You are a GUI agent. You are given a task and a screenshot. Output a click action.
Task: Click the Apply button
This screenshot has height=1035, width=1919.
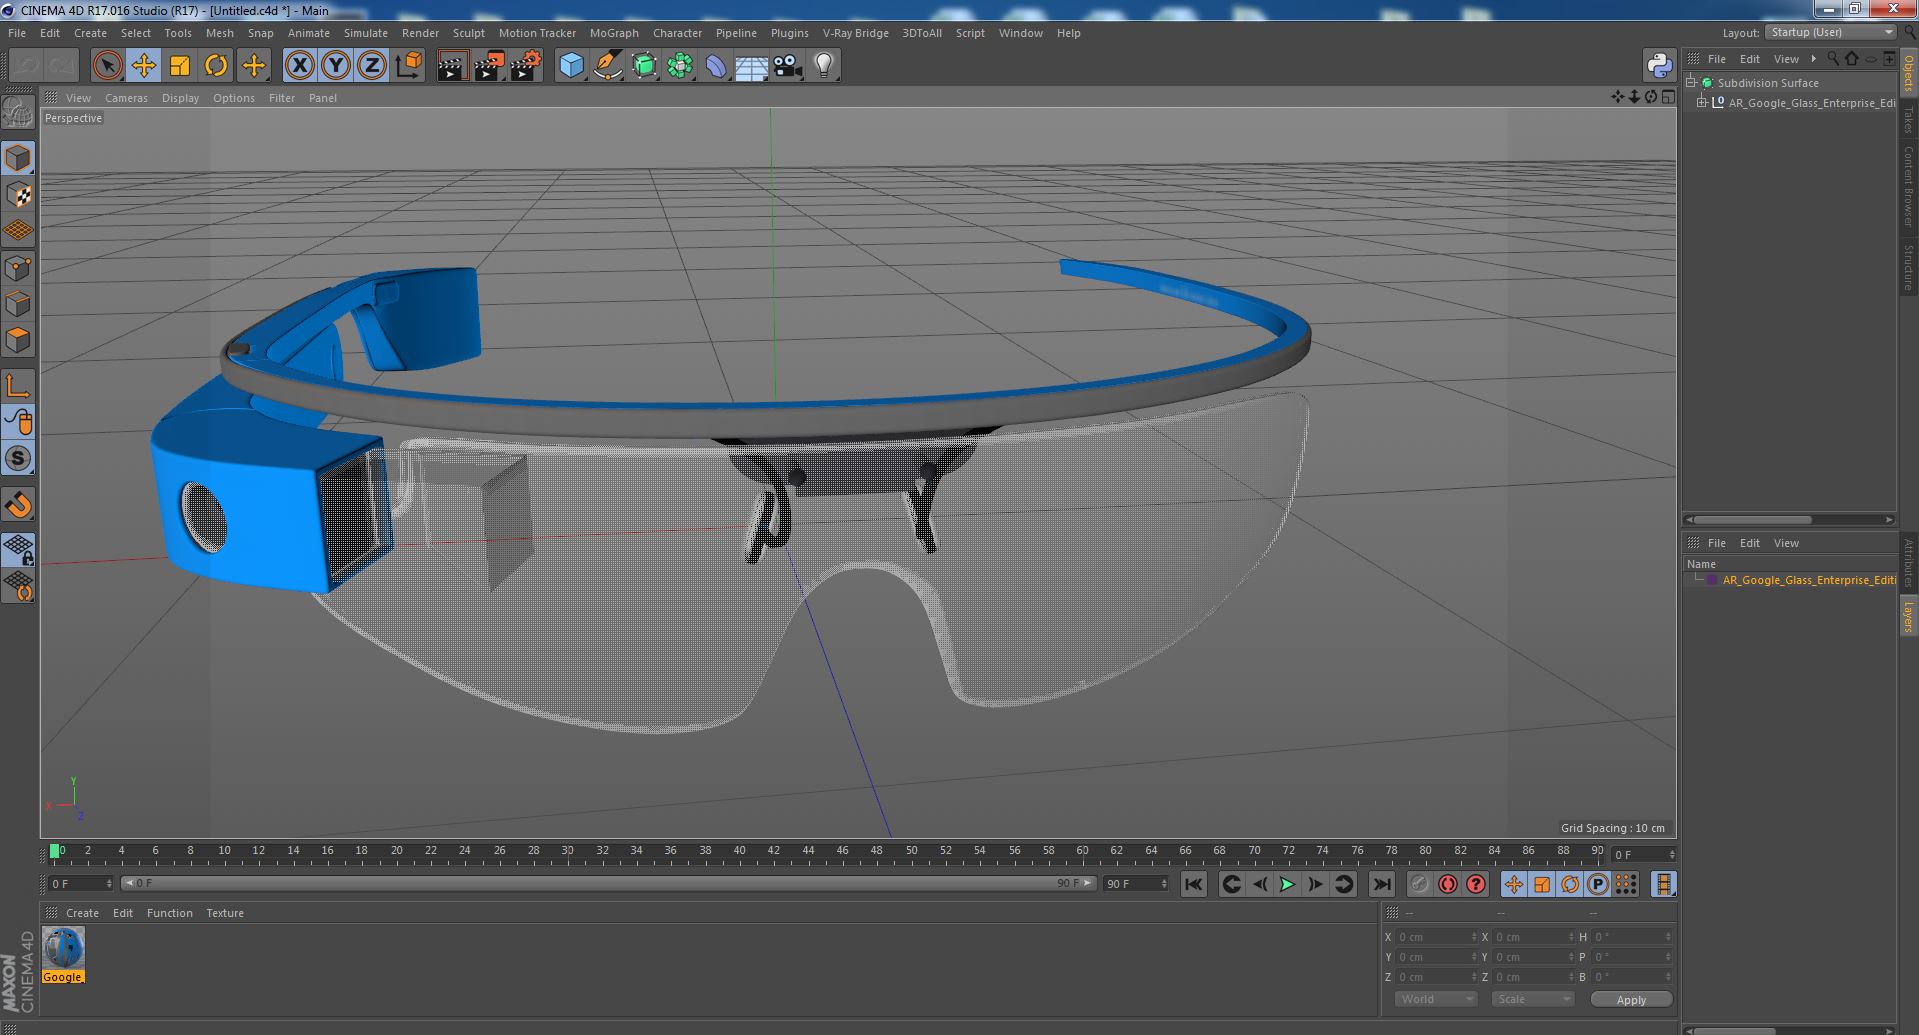point(1631,999)
